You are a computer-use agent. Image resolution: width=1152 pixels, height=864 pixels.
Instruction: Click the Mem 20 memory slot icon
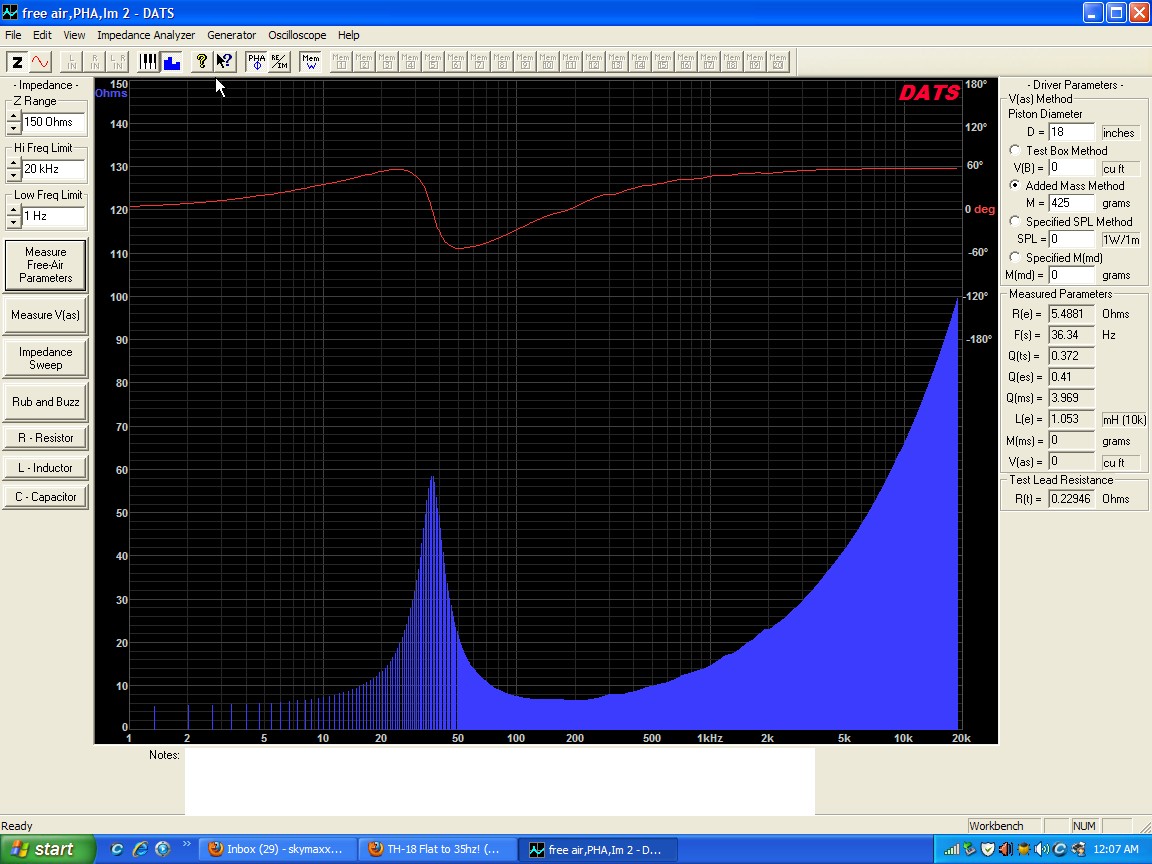coord(778,62)
